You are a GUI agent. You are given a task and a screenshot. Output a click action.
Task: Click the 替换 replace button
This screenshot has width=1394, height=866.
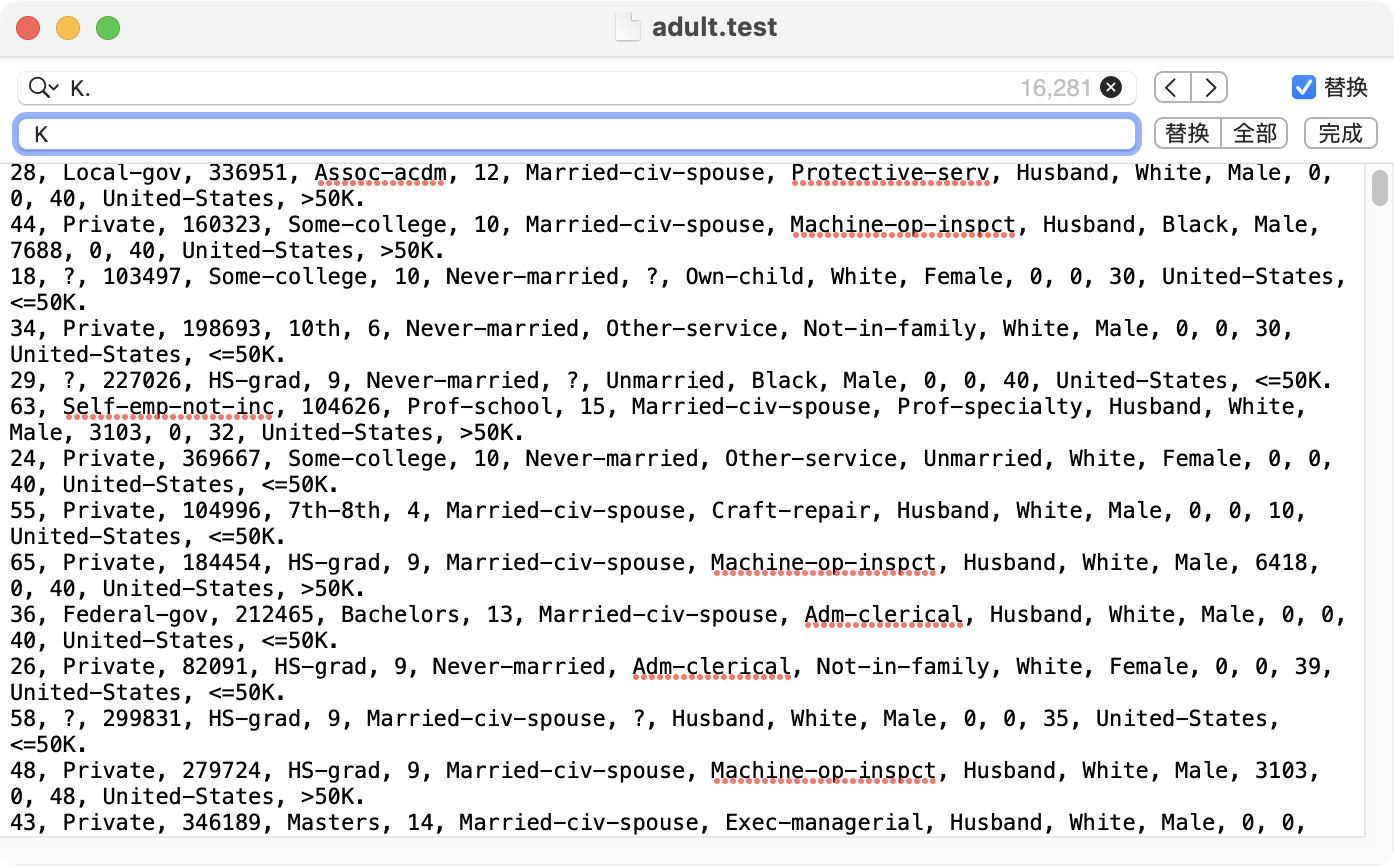[1188, 133]
